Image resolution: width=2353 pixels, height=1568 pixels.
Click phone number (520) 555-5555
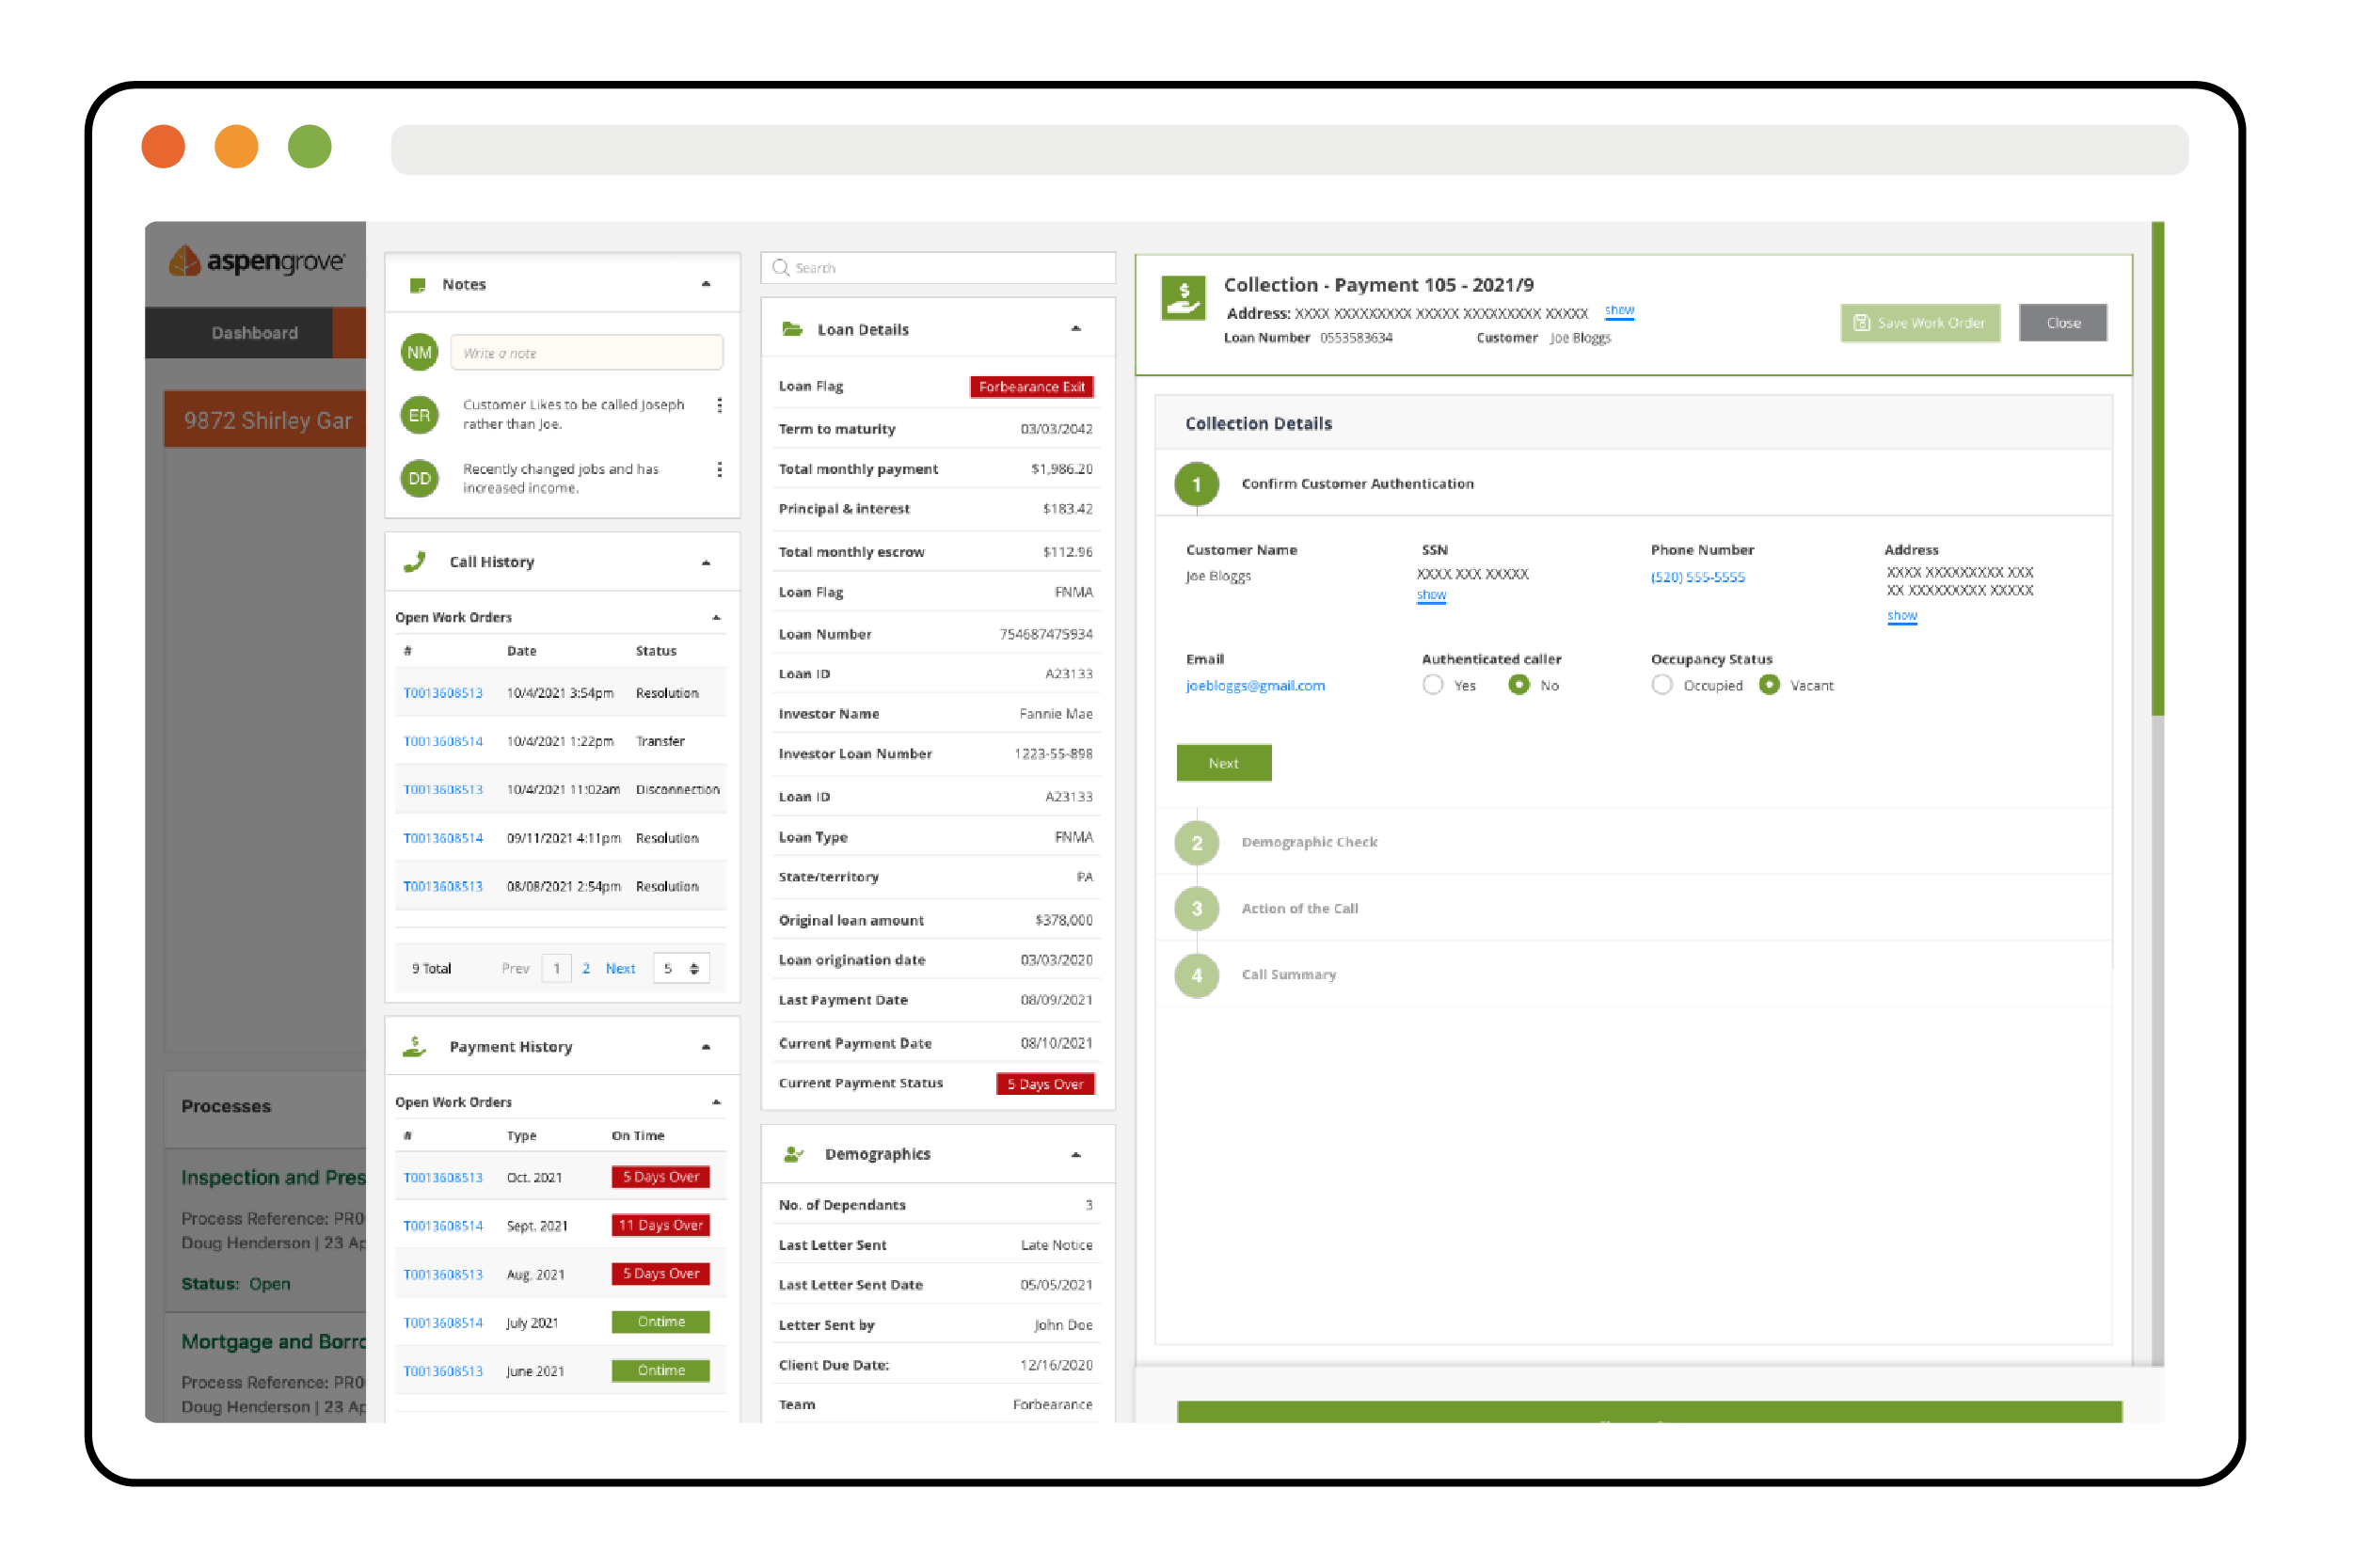1697,577
